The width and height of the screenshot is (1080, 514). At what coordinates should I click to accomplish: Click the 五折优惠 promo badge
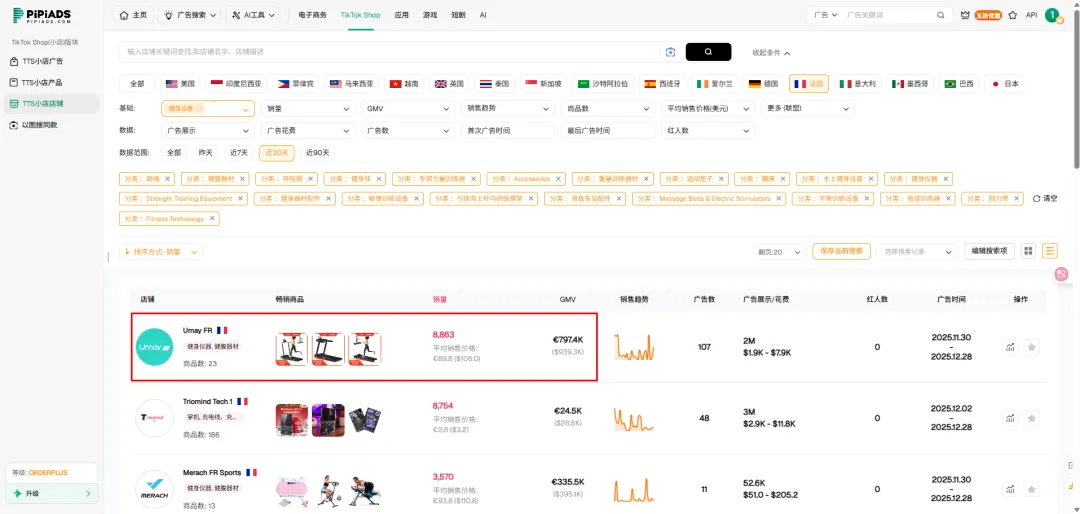coord(988,14)
